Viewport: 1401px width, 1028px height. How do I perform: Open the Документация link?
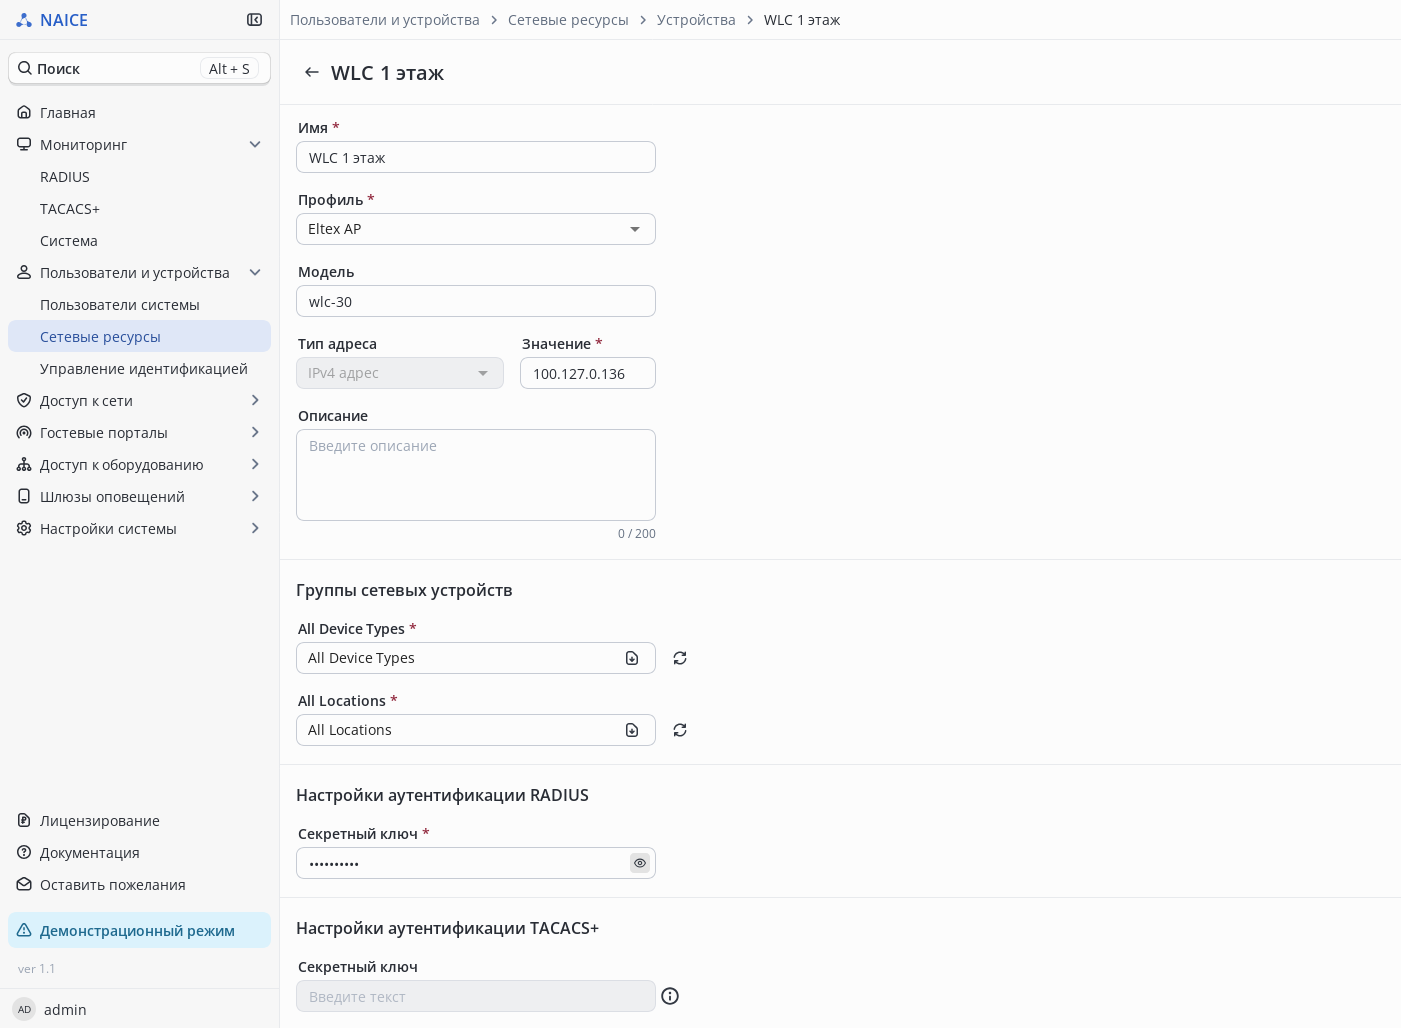pyautogui.click(x=89, y=853)
